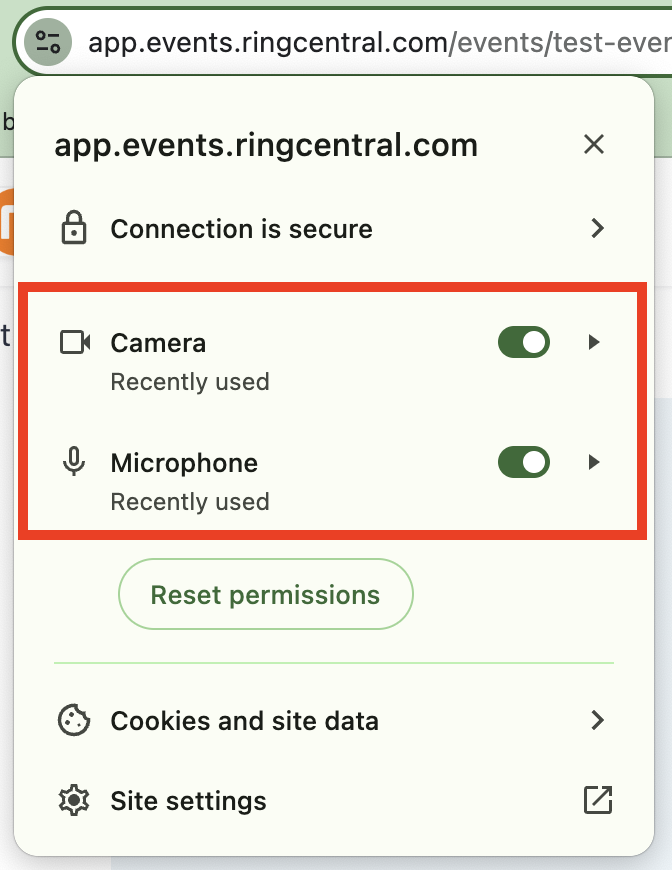Click the Camera permission label
This screenshot has width=672, height=870.
coord(158,343)
